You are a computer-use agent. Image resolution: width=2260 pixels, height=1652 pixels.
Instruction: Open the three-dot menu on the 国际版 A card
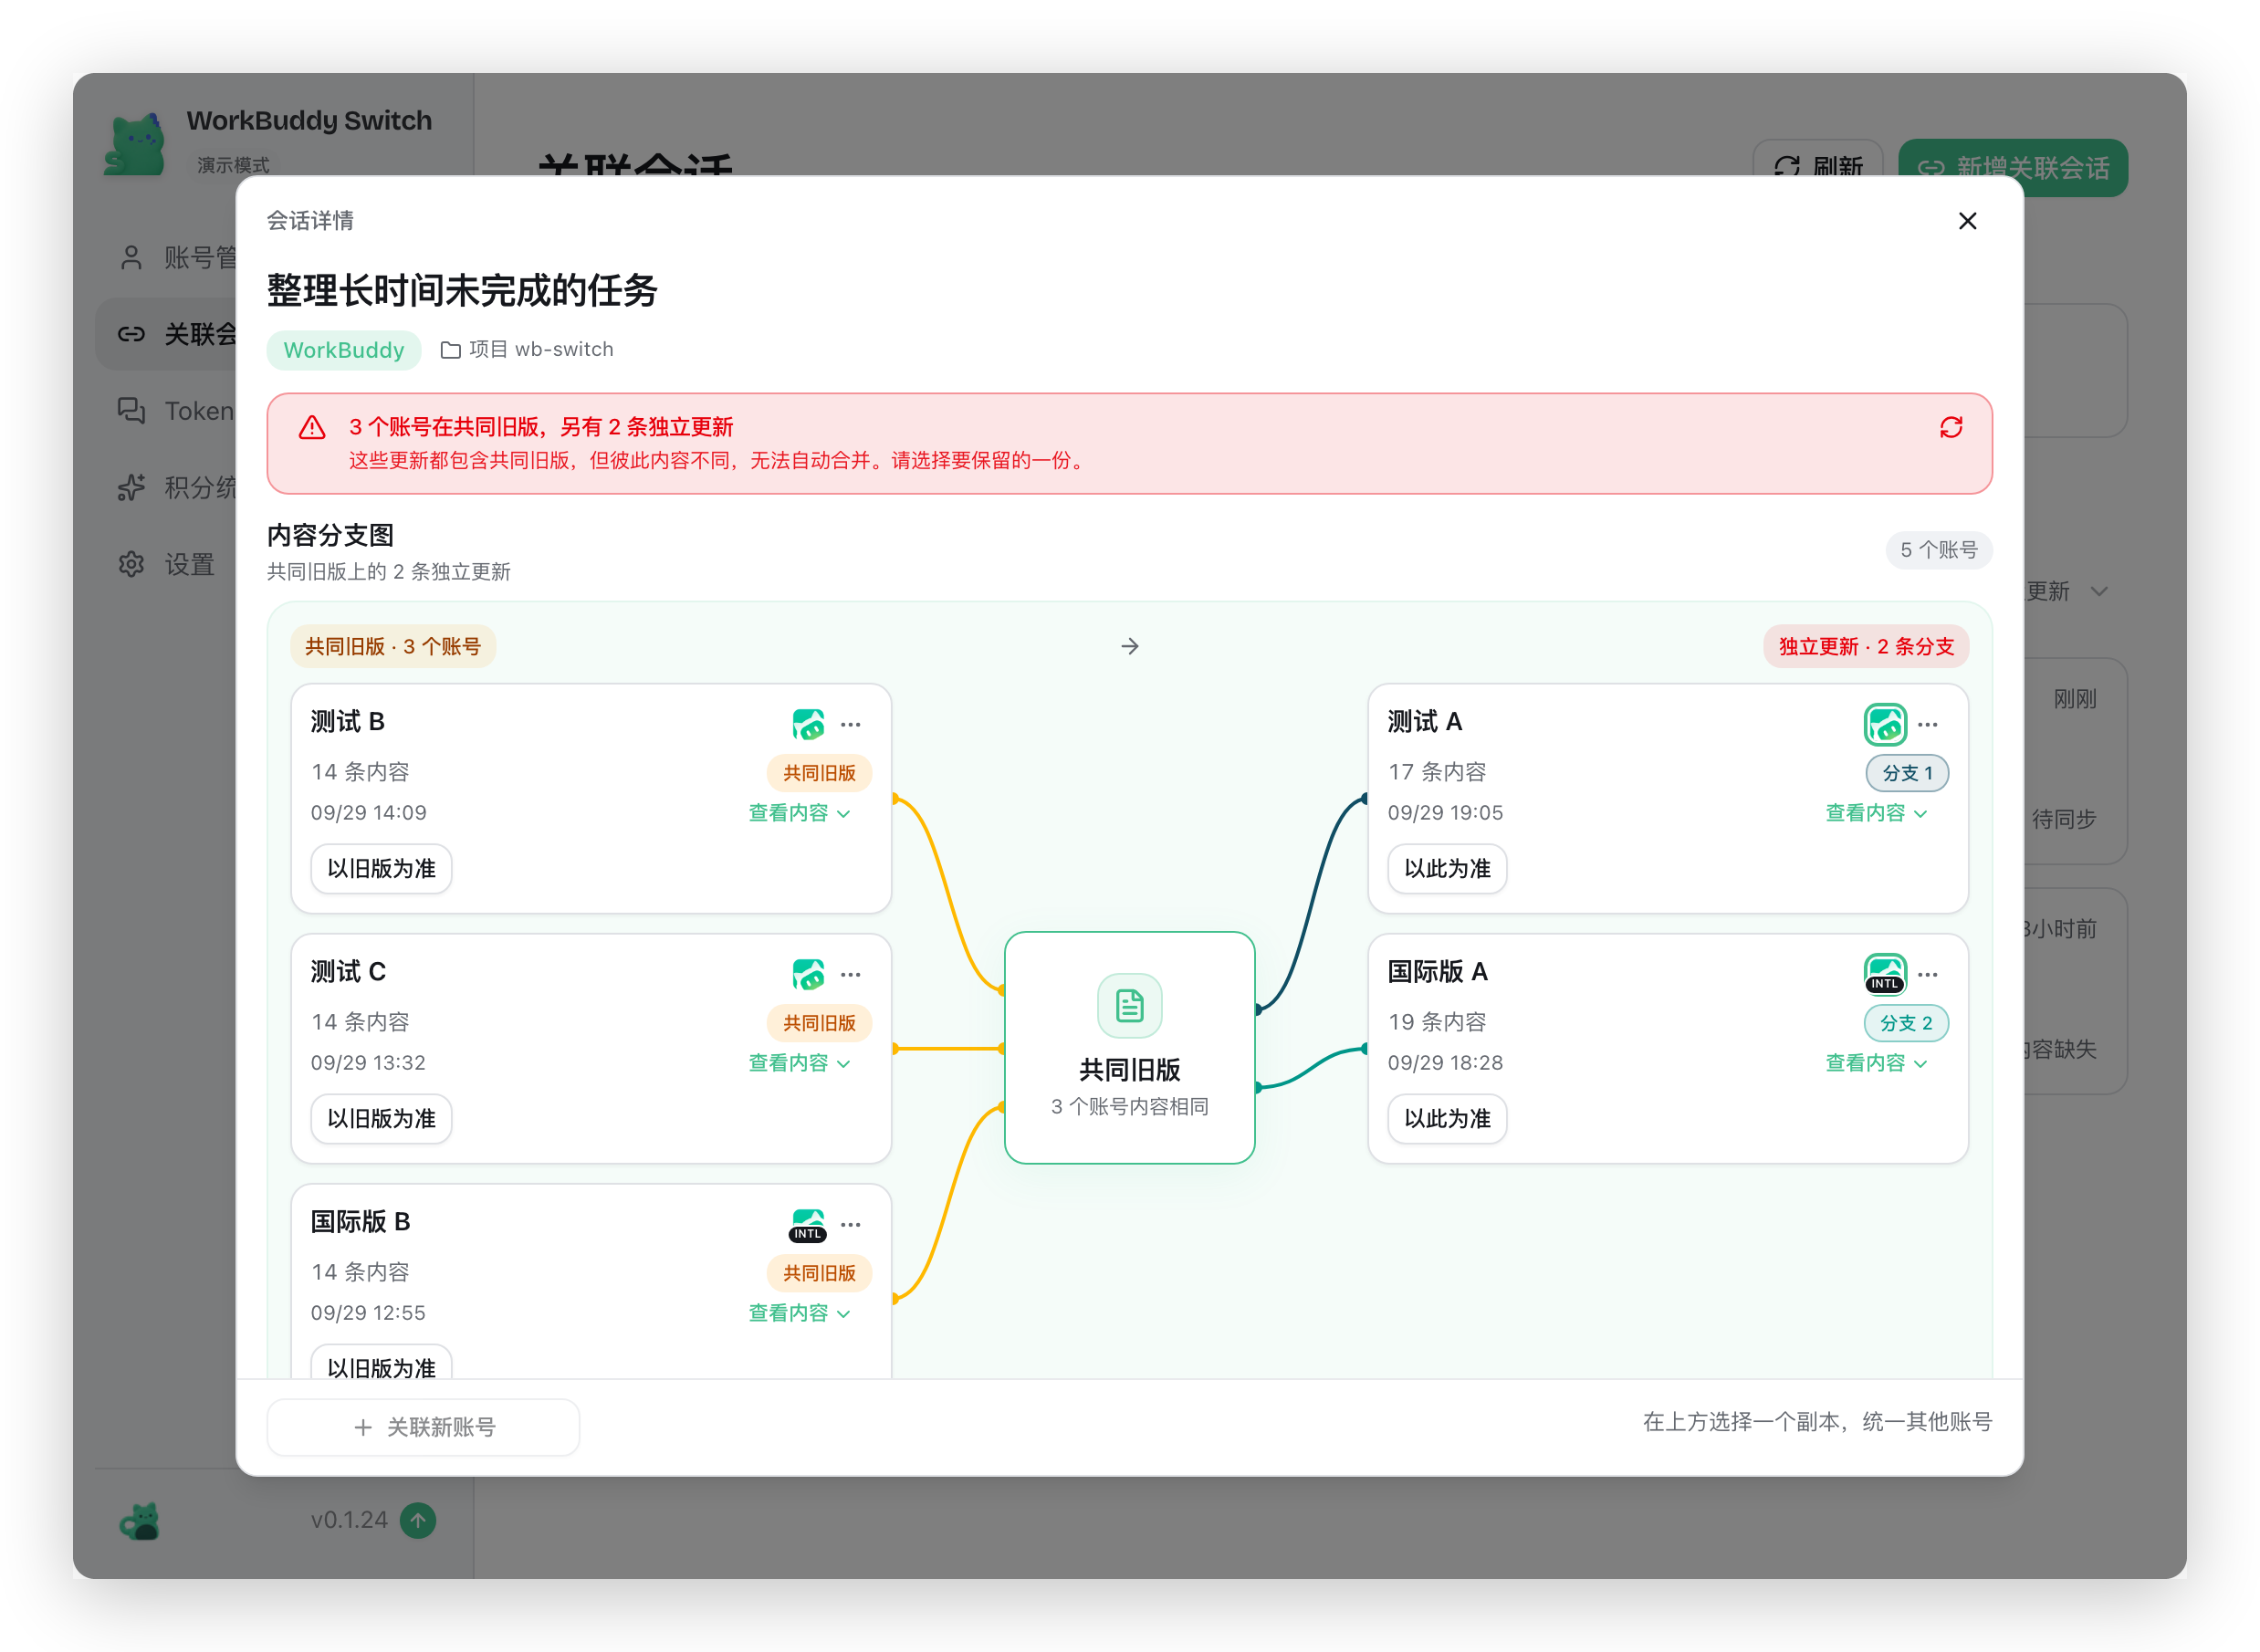(1927, 974)
